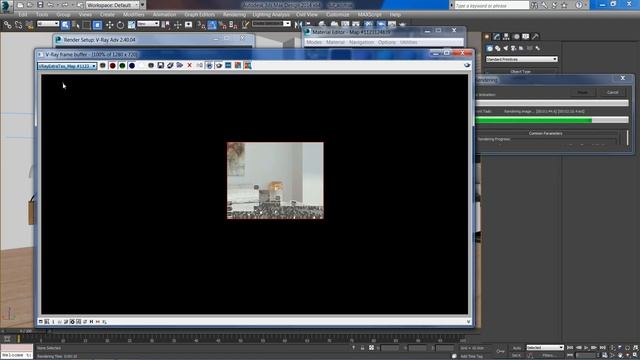Viewport: 640px width, 360px height.
Task: Toggle 3D Snaps in main toolbar
Action: click(x=201, y=25)
